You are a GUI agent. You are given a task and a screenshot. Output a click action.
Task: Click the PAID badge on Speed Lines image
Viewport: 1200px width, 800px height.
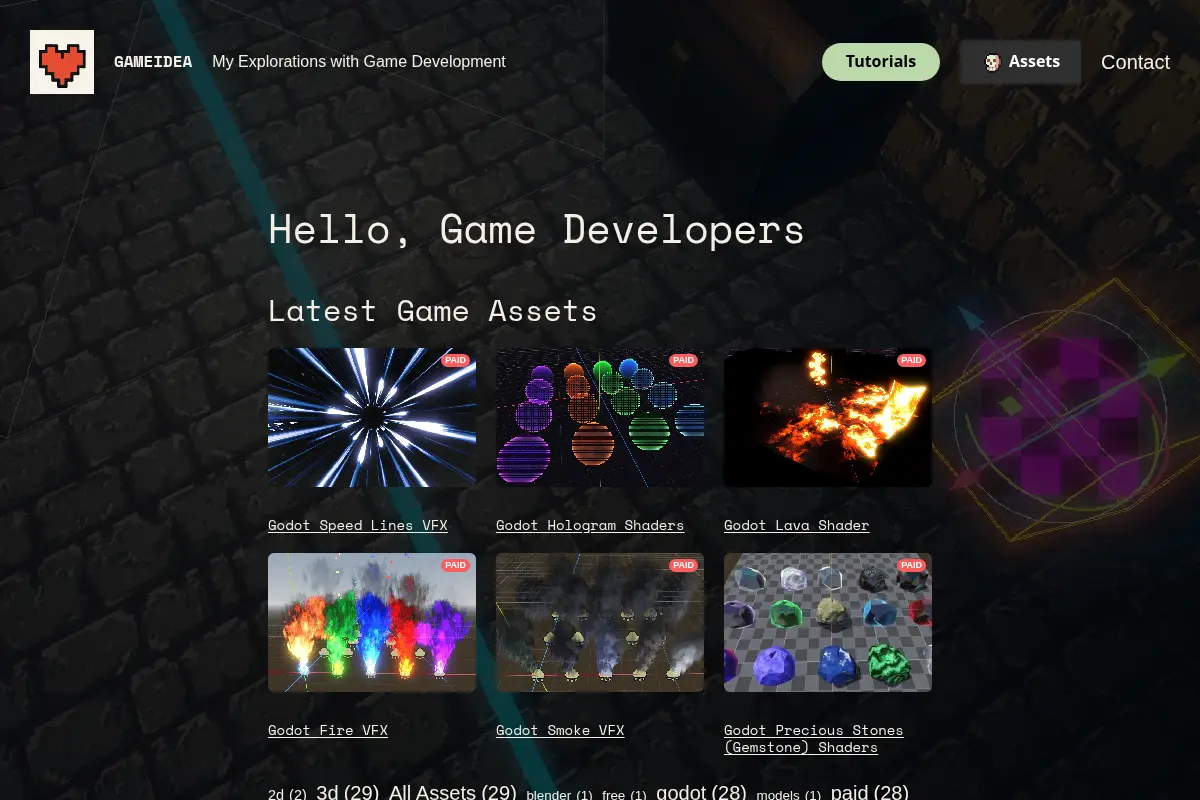pyautogui.click(x=456, y=360)
